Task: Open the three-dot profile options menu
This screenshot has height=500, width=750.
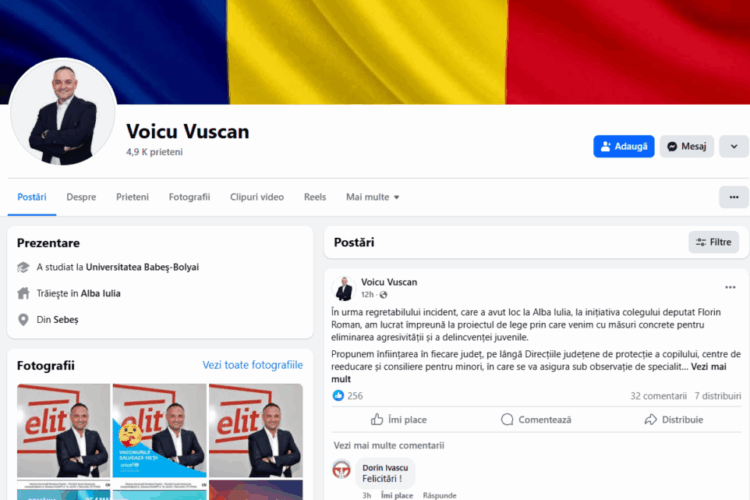Action: [x=734, y=197]
